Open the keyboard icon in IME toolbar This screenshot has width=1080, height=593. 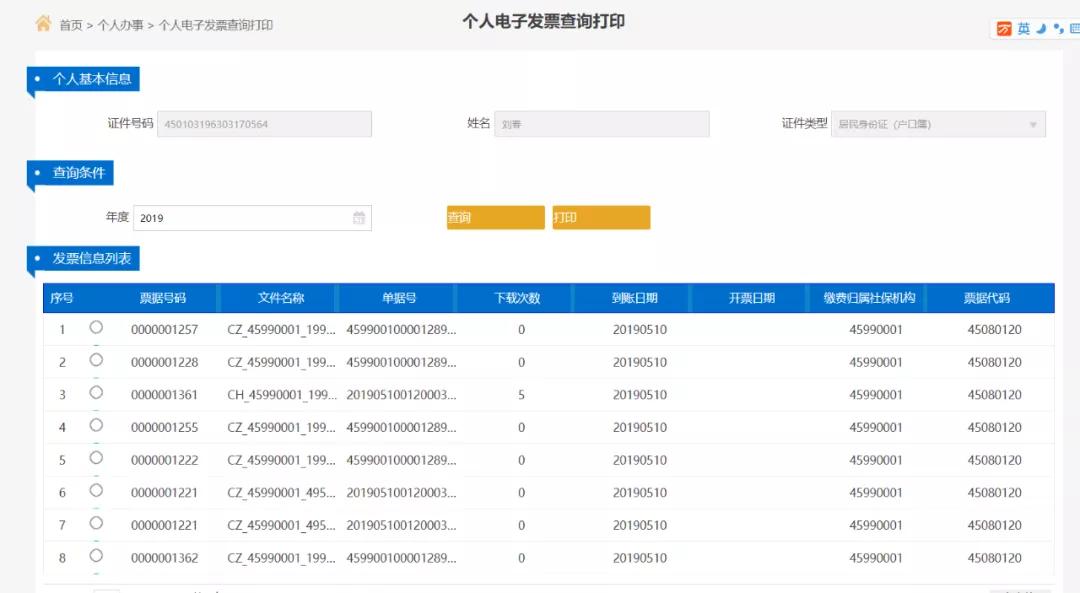[x=1074, y=28]
